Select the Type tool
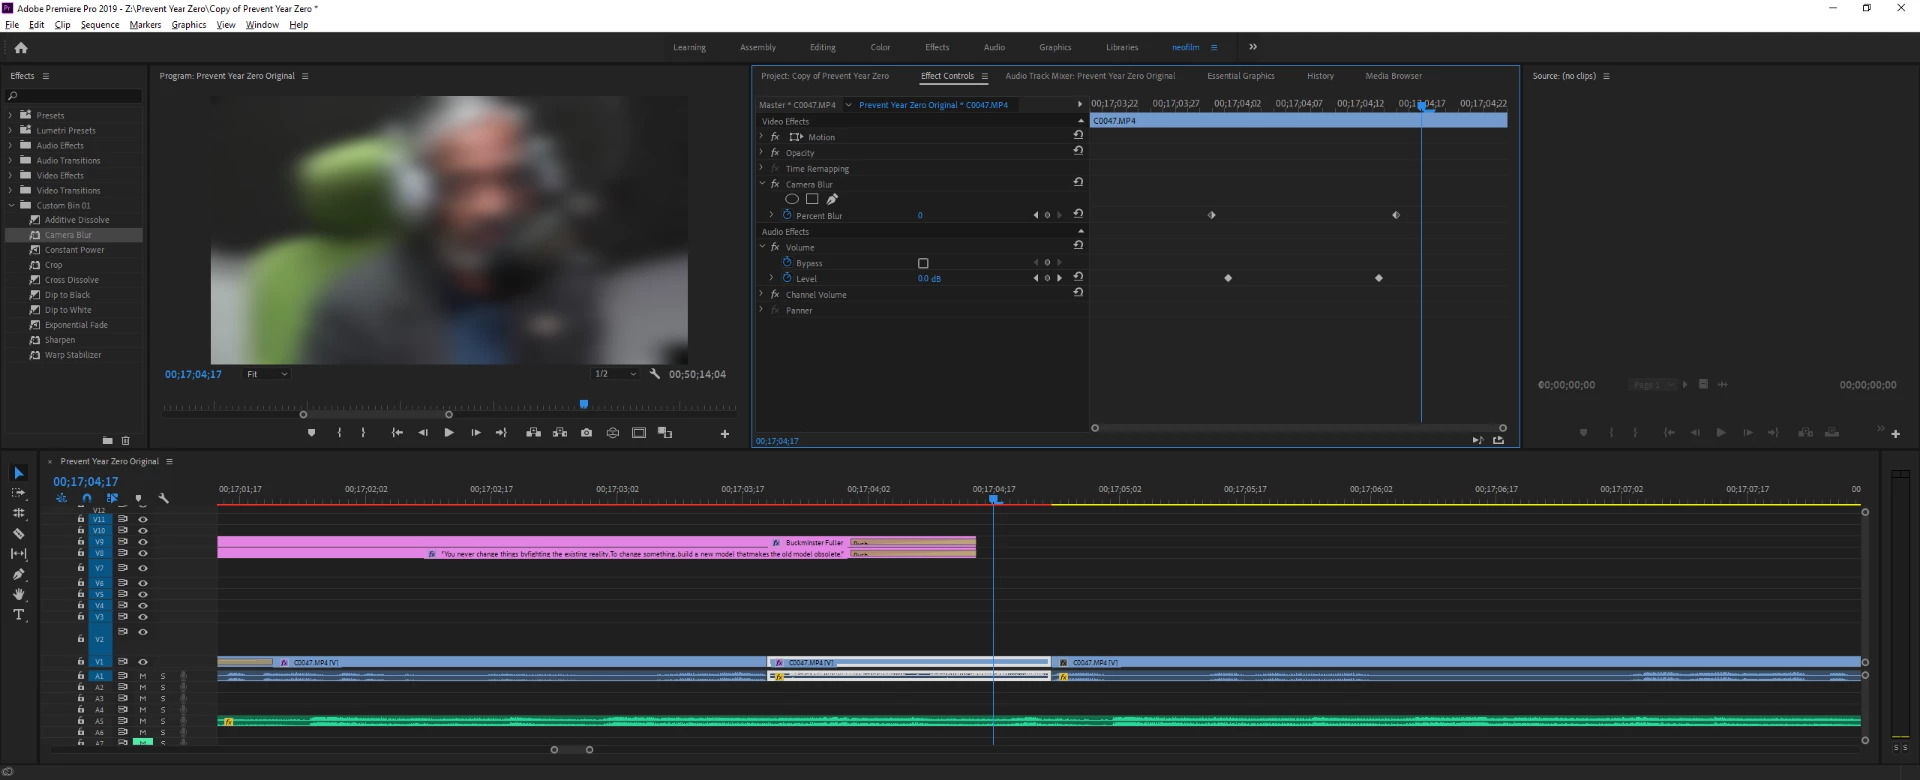The width and height of the screenshot is (1920, 780). click(18, 615)
